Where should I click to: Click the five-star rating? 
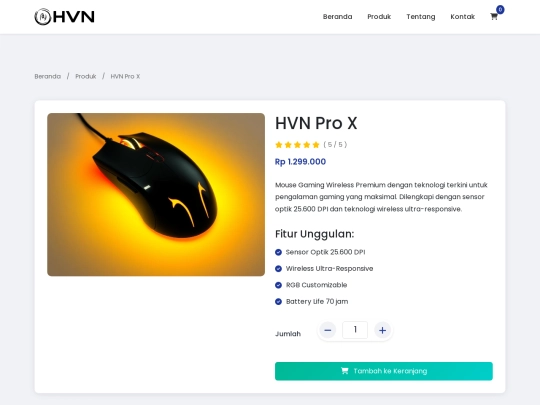(x=298, y=145)
